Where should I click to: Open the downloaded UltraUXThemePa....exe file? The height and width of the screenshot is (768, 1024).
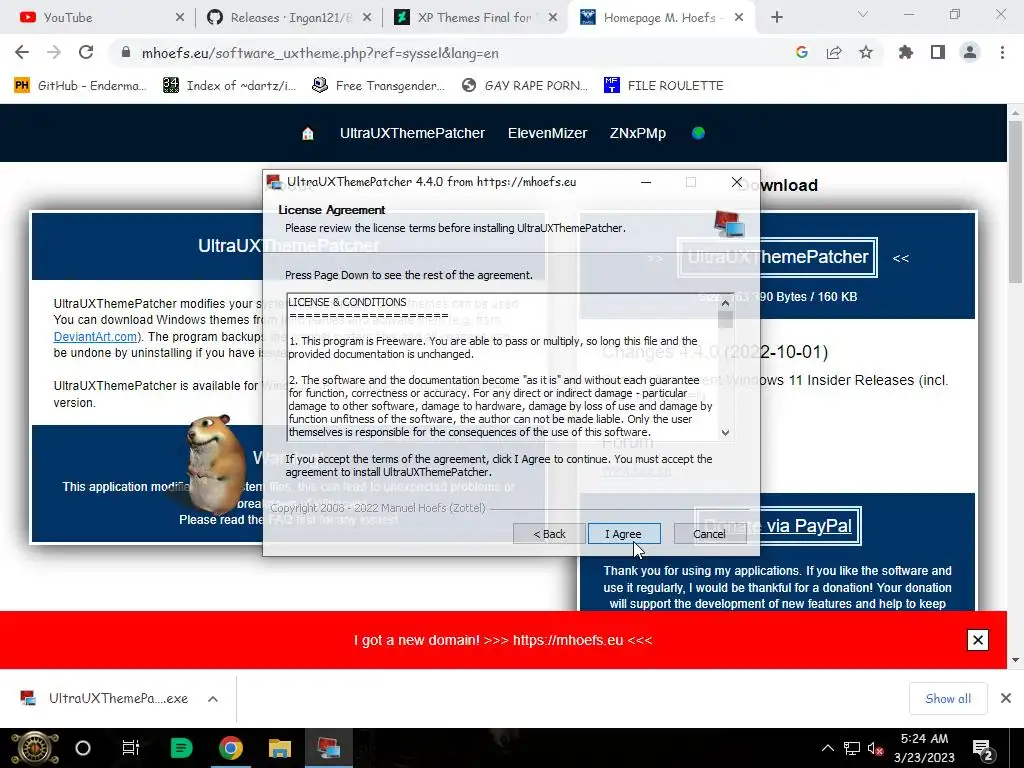(x=104, y=698)
